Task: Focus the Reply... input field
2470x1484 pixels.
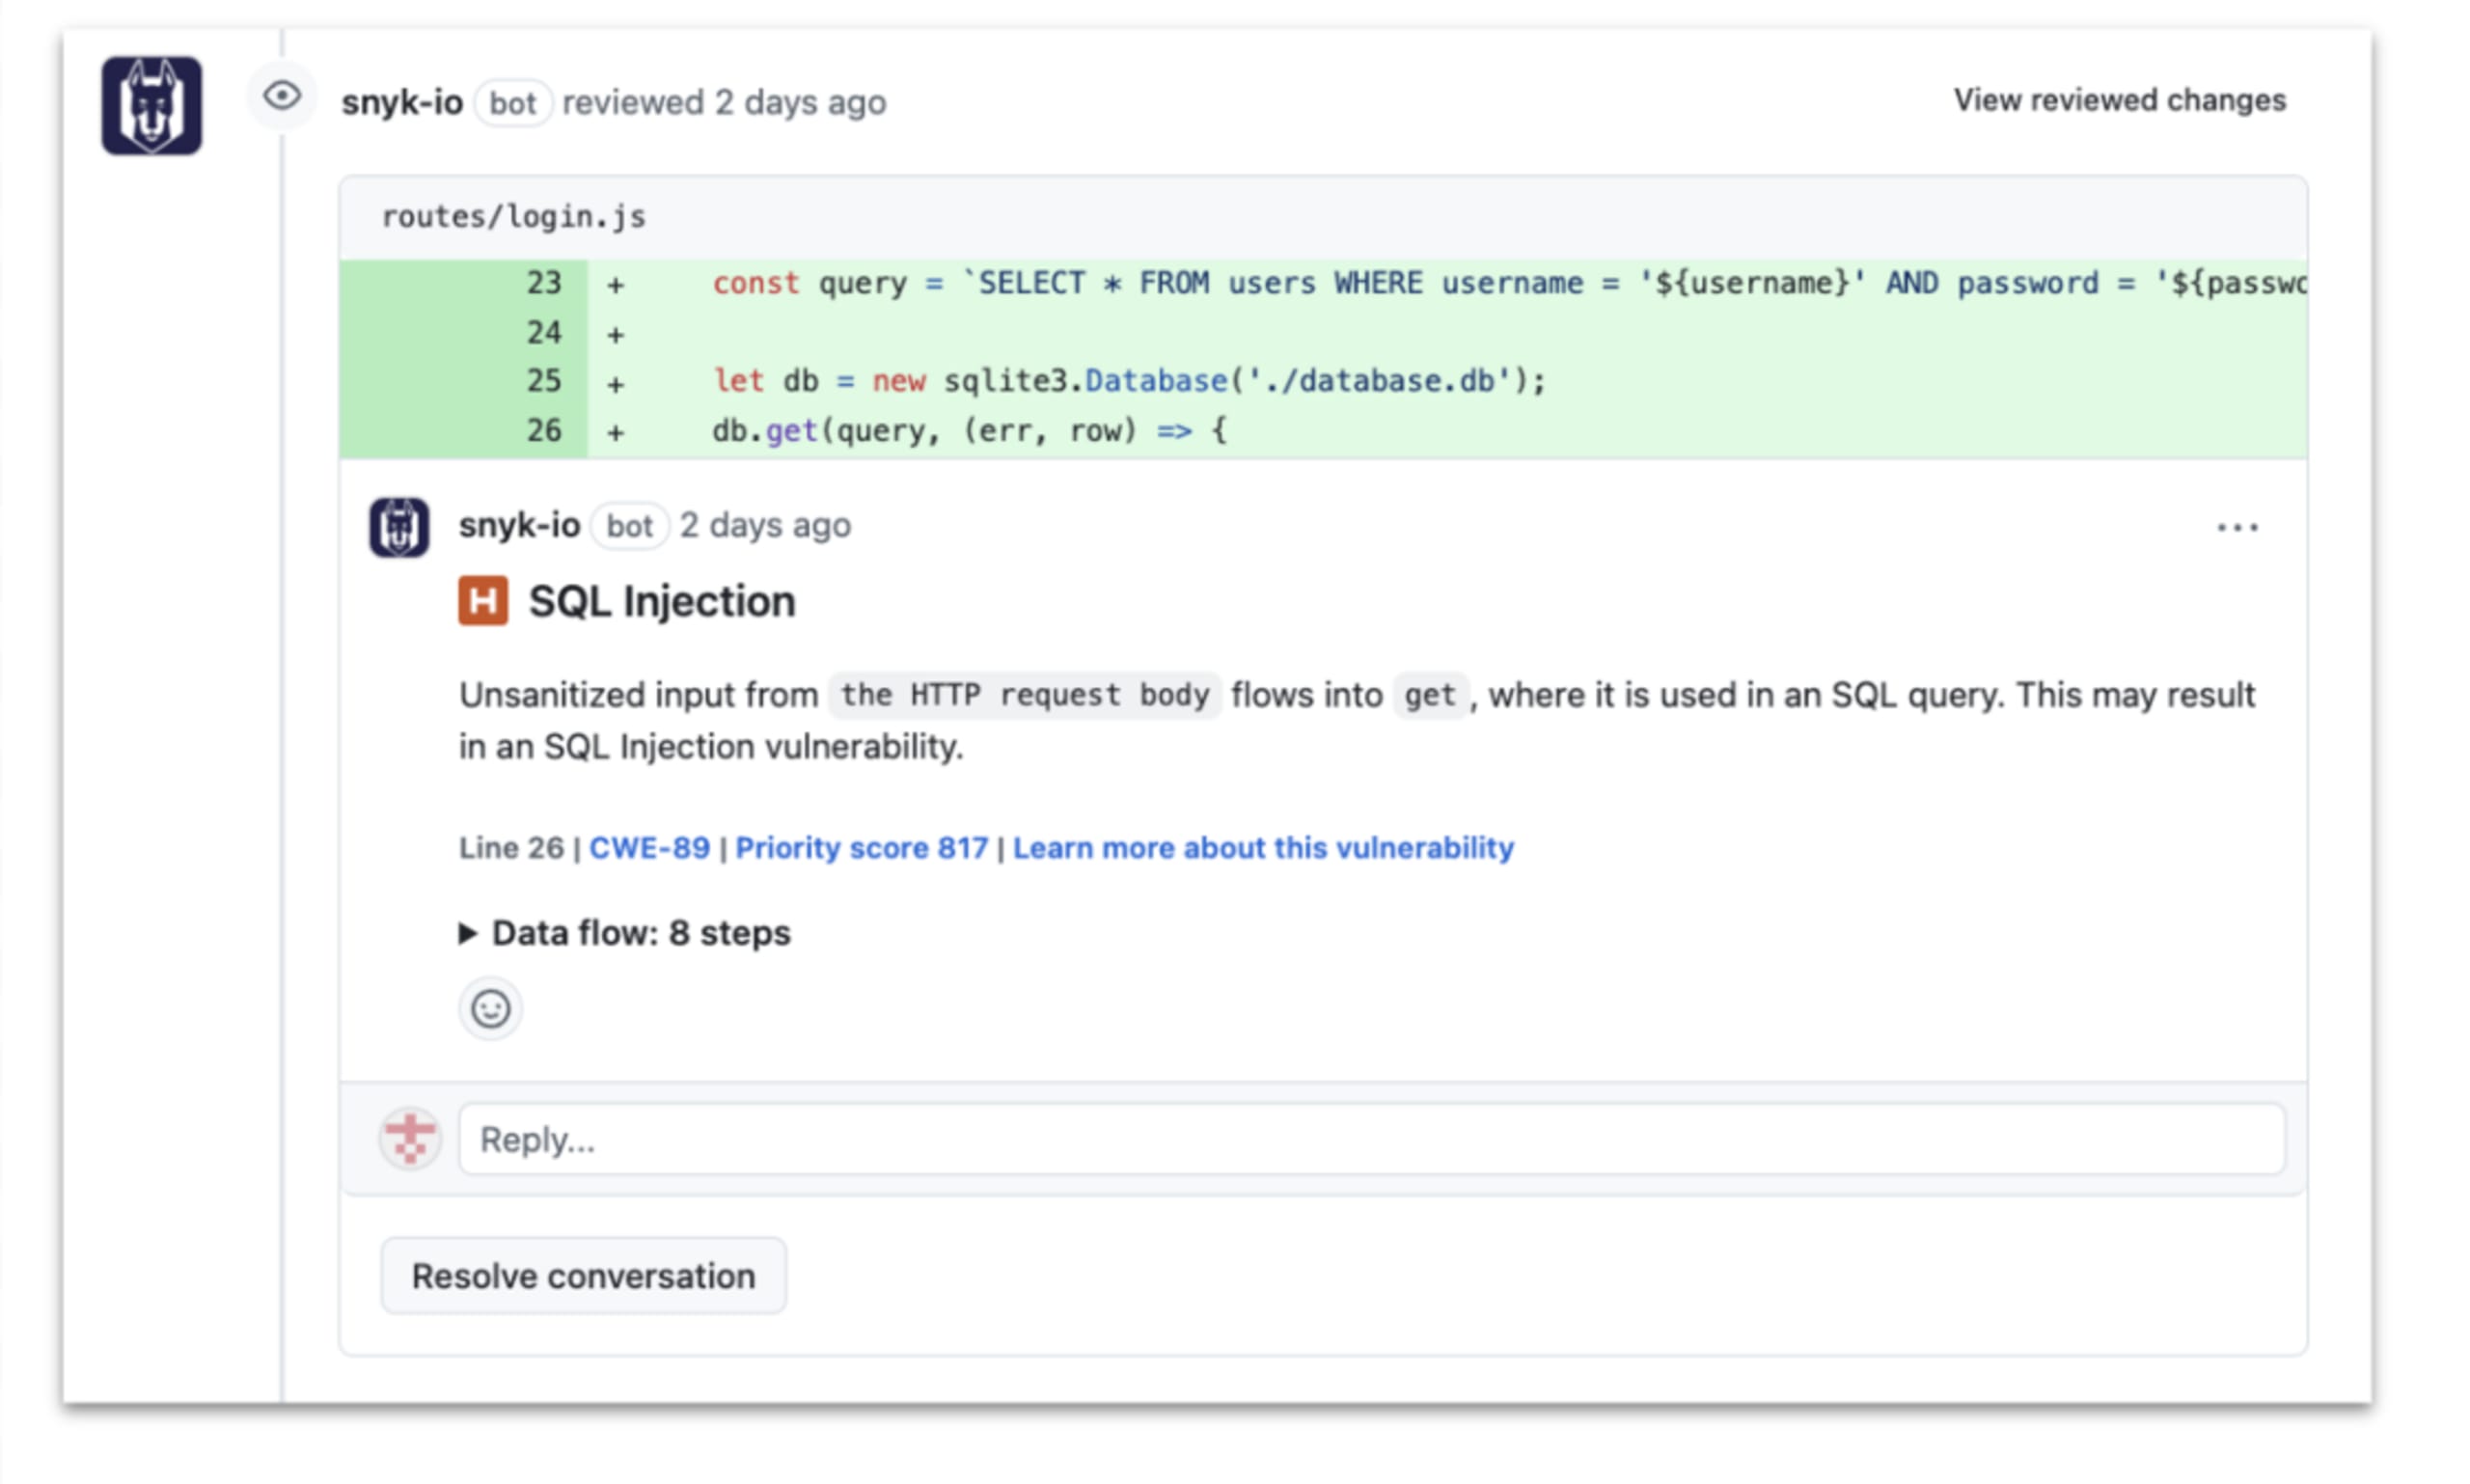Action: 1372,1139
